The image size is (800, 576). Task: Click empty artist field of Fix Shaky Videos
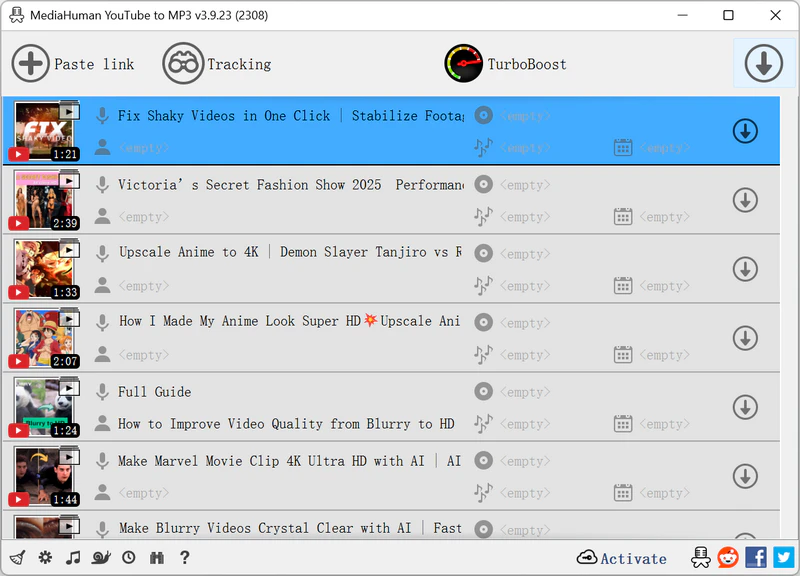tap(143, 148)
